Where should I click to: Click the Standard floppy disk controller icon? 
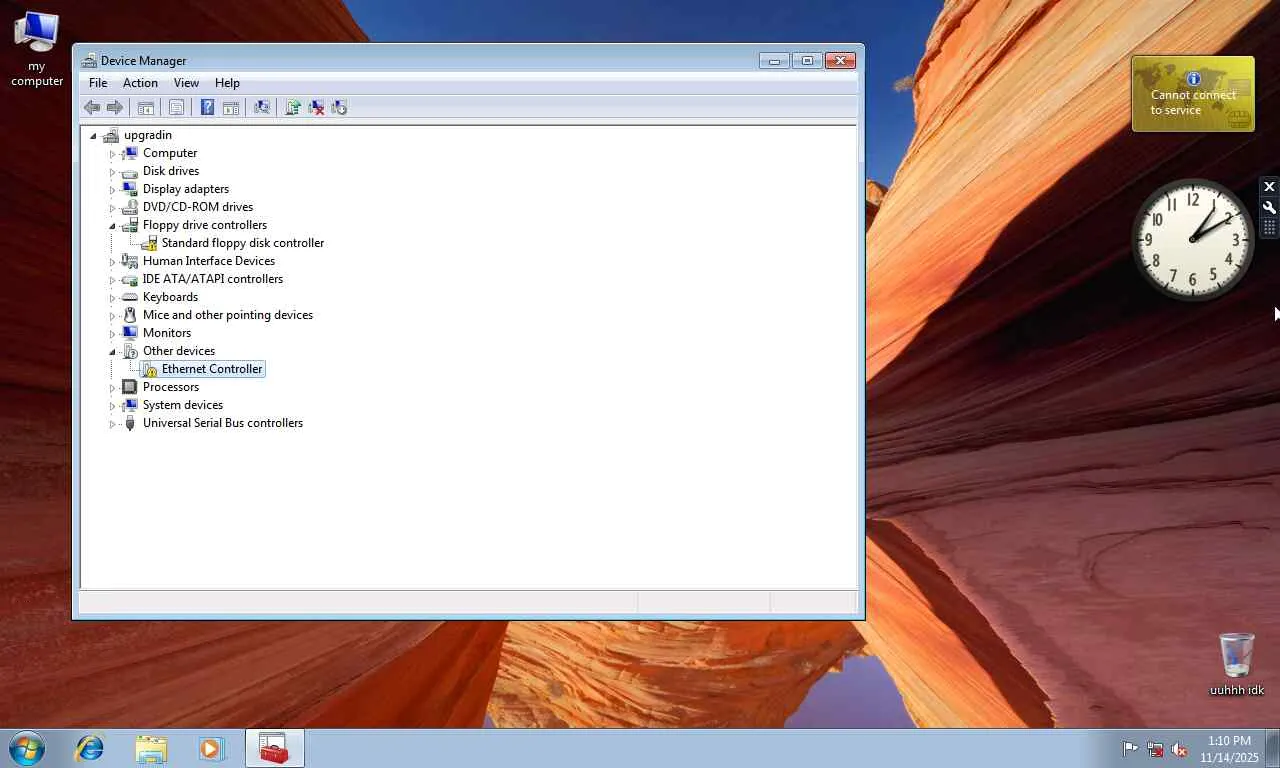click(149, 243)
